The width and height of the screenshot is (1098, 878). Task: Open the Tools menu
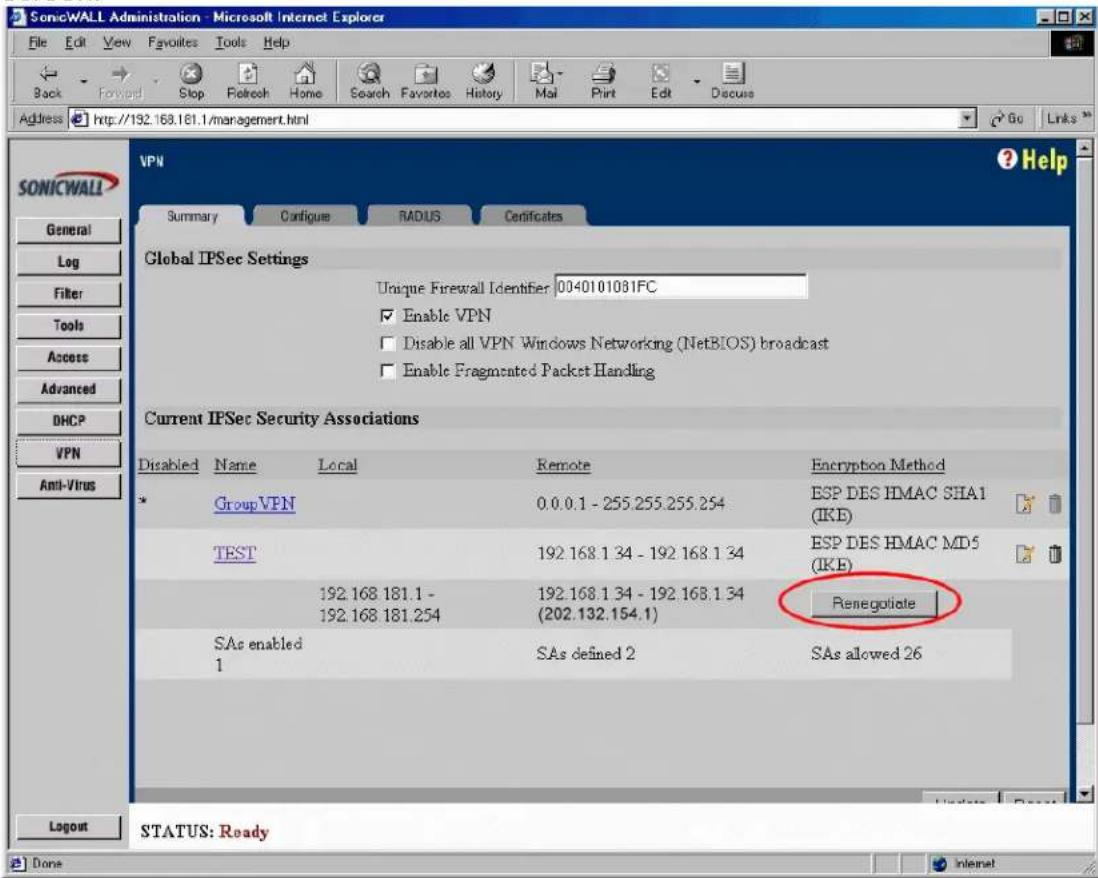[x=230, y=43]
